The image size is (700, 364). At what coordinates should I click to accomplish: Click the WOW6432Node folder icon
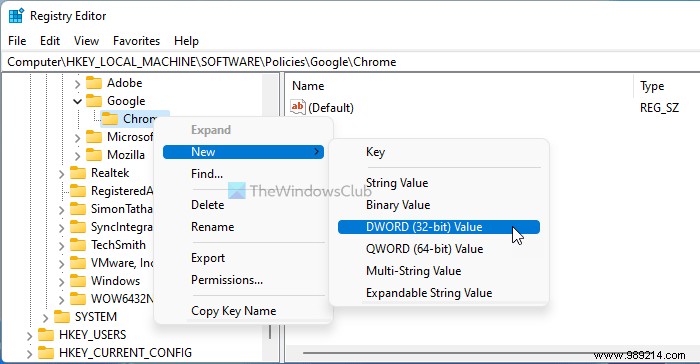(x=78, y=298)
